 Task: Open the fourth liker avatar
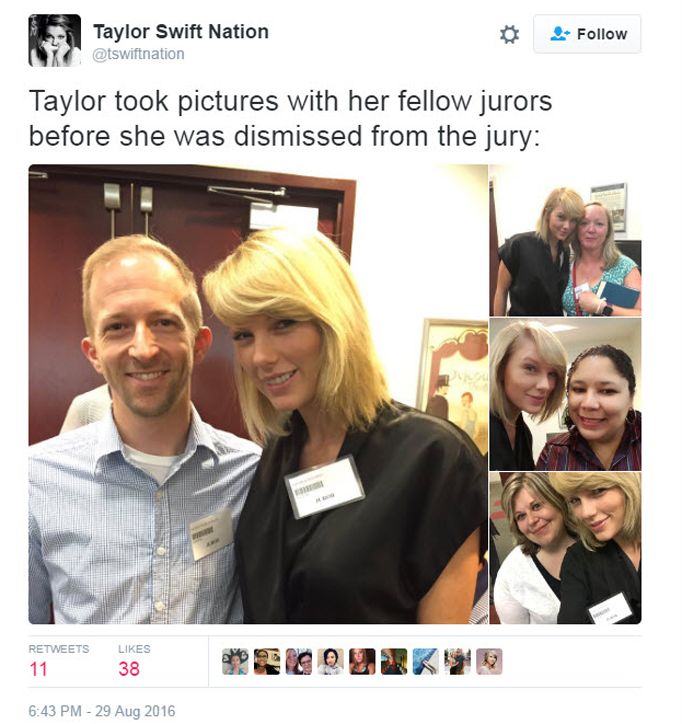click(331, 662)
